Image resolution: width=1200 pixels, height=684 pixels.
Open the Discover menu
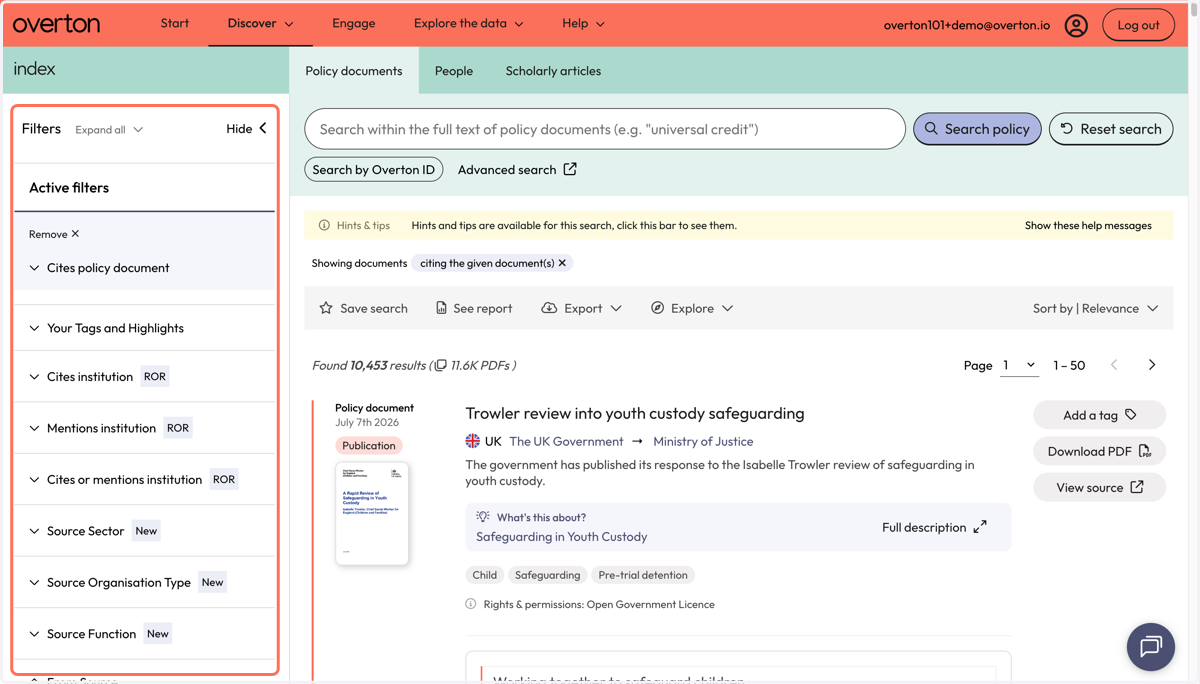tap(260, 23)
